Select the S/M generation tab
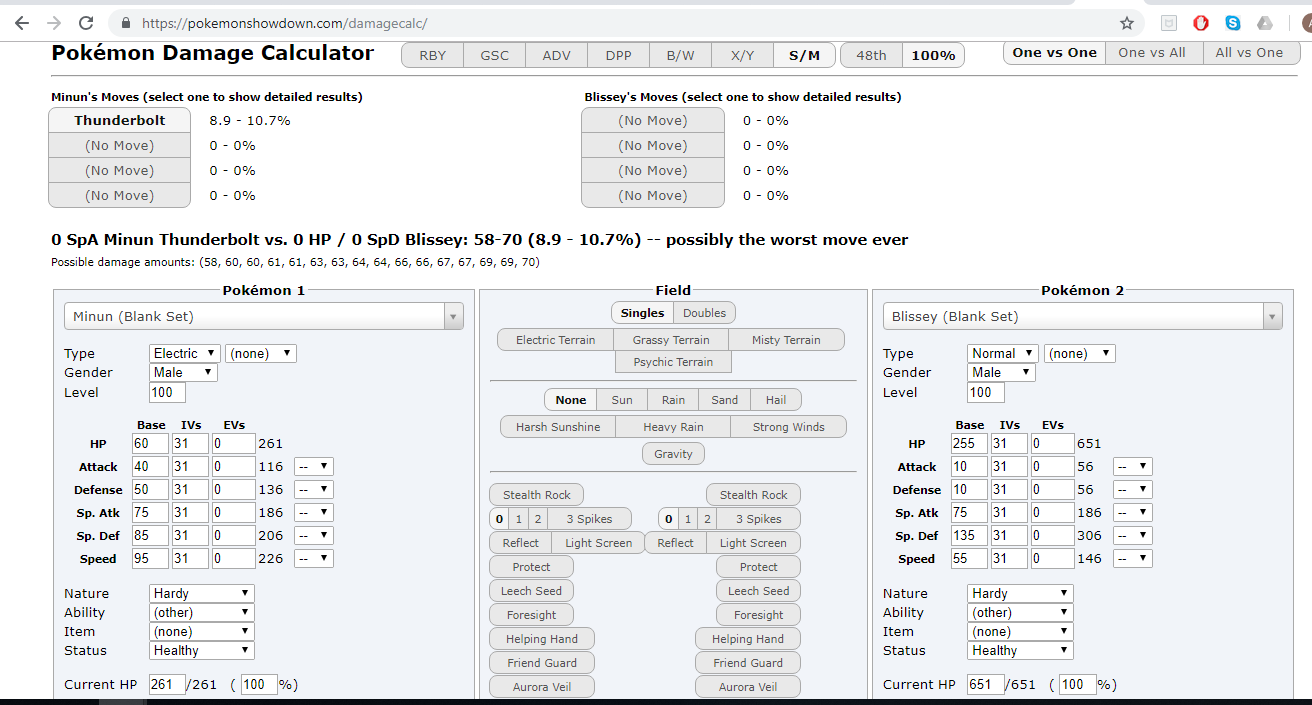 point(805,56)
